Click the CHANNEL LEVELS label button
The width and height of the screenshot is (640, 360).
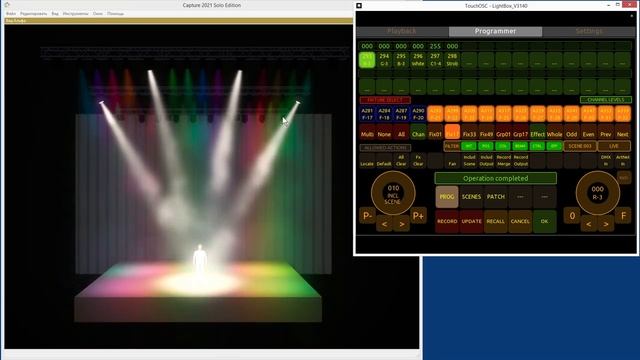point(606,100)
